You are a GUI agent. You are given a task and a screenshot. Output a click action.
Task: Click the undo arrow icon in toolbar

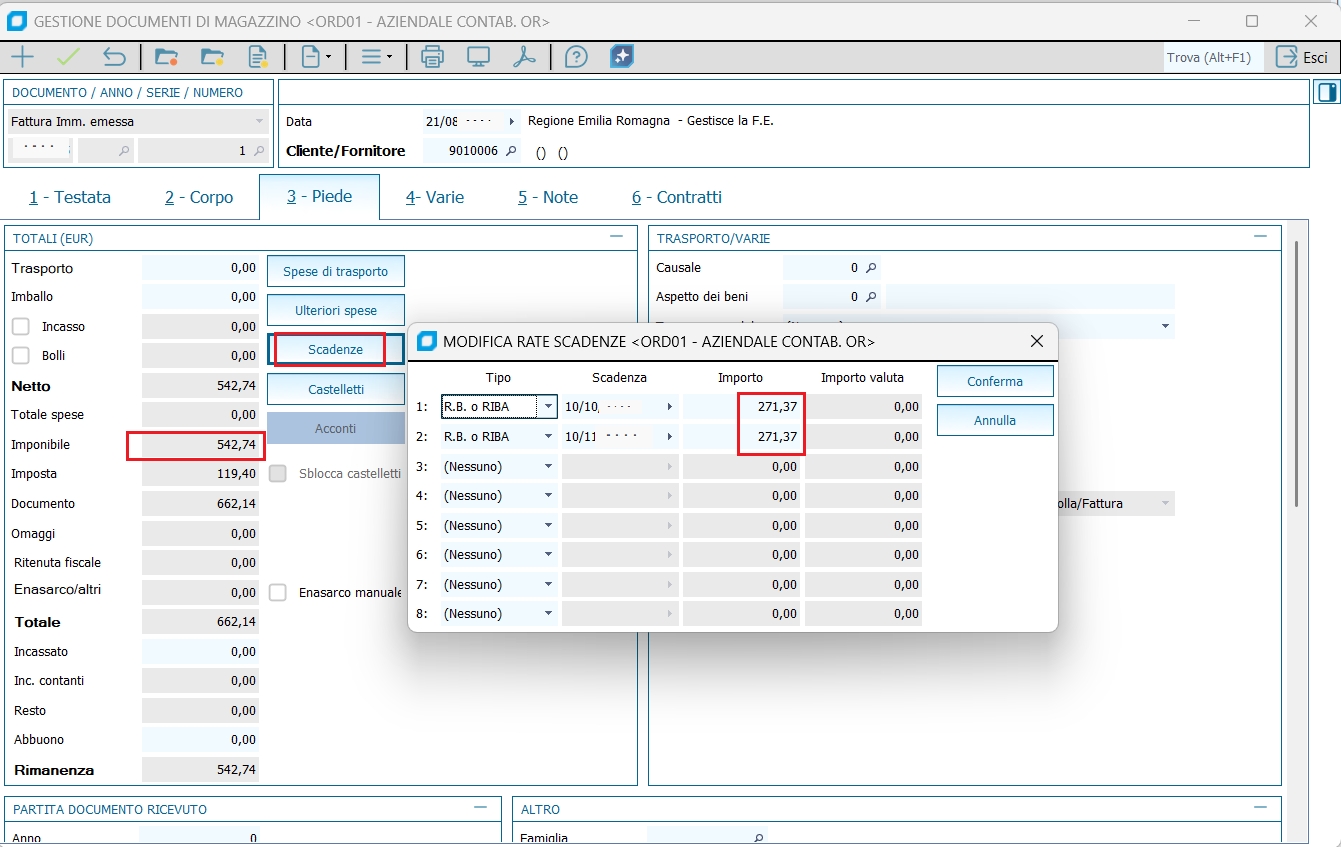pyautogui.click(x=114, y=57)
